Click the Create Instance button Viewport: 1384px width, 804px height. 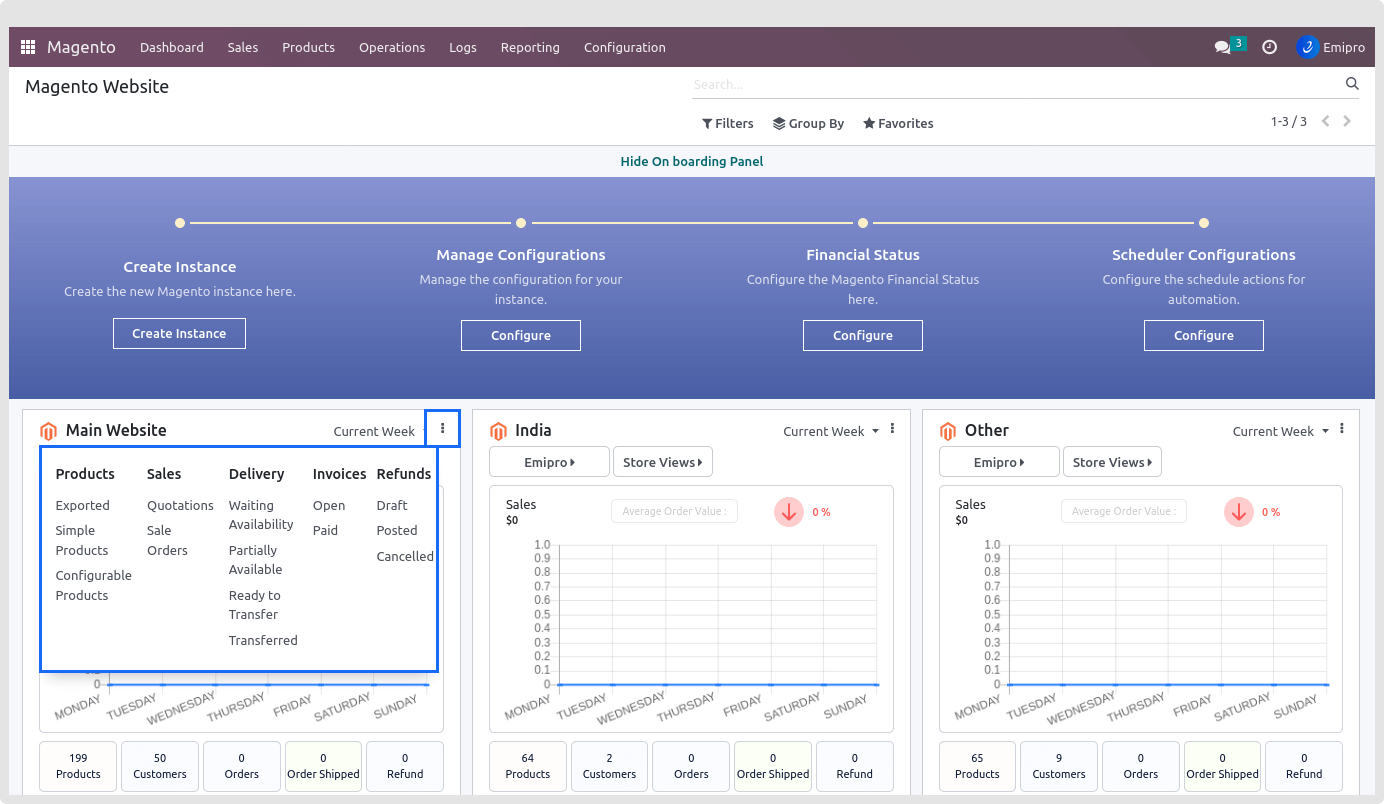pyautogui.click(x=179, y=333)
